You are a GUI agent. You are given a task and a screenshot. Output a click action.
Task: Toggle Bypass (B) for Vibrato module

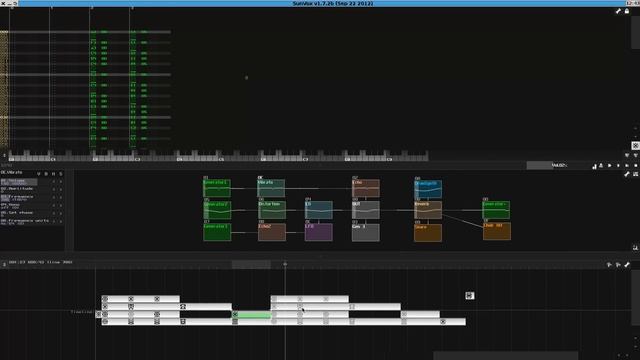46,174
